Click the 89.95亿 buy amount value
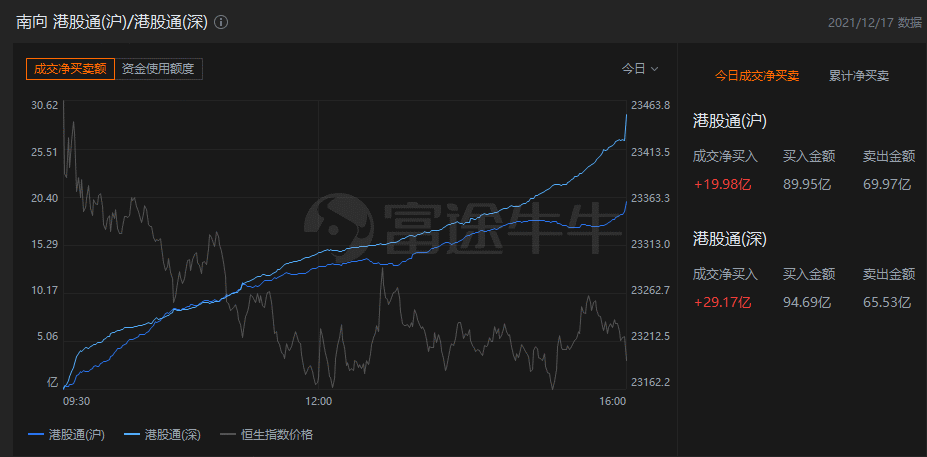Image resolution: width=927 pixels, height=457 pixels. pos(807,184)
